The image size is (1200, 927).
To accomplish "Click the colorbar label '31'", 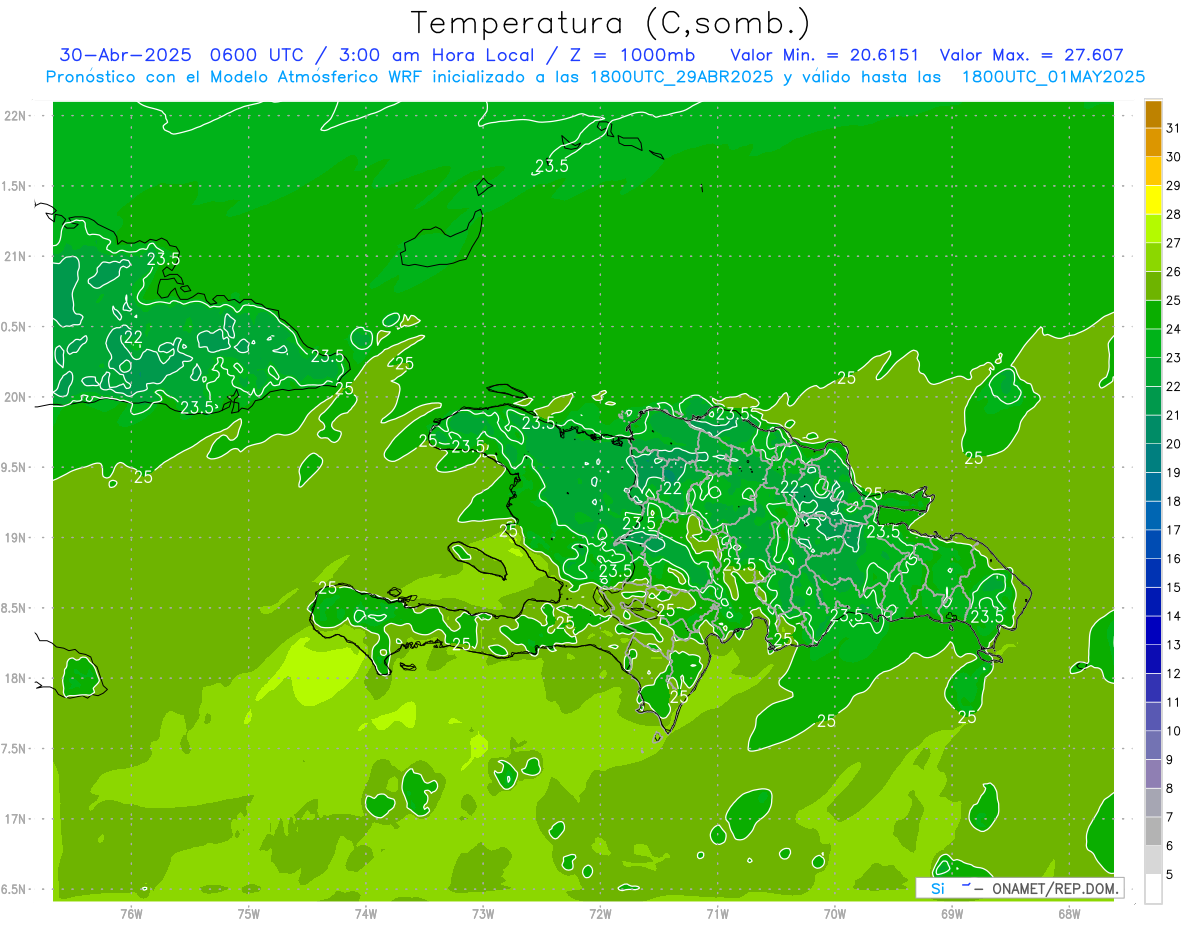I will pos(1174,128).
